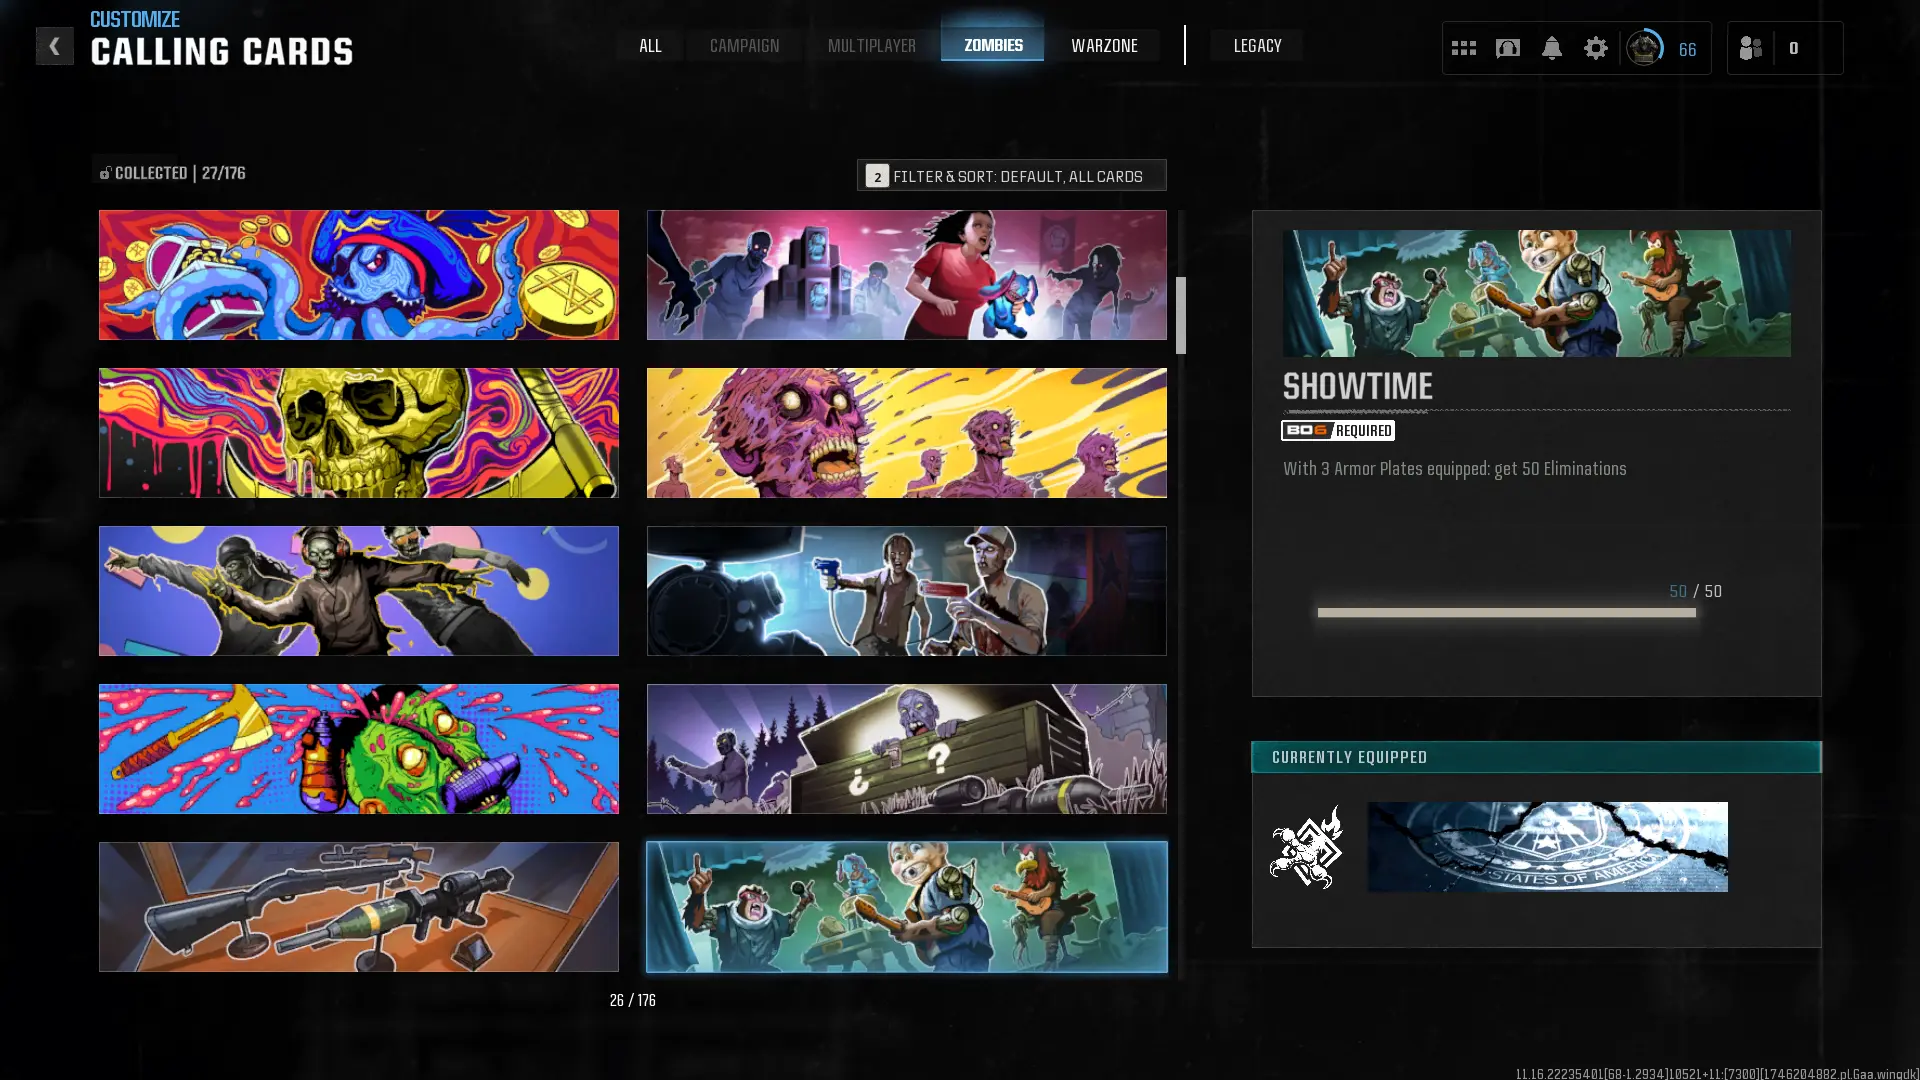This screenshot has height=1080, width=1920.
Task: Select the golden skull calling card
Action: tap(358, 433)
